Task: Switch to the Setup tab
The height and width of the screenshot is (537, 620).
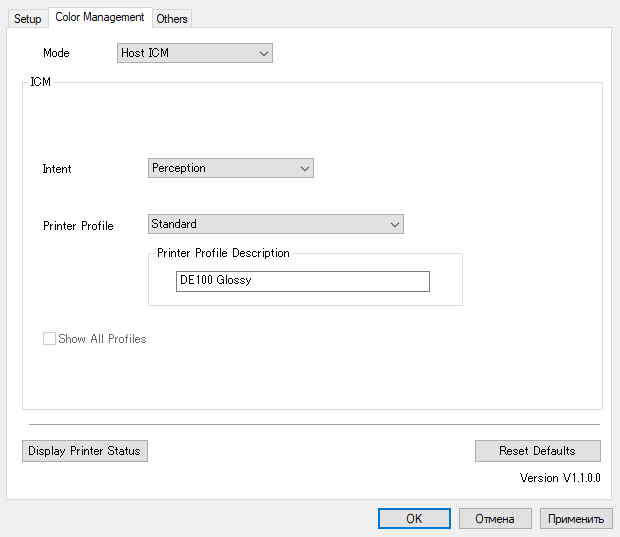Action: pos(27,19)
